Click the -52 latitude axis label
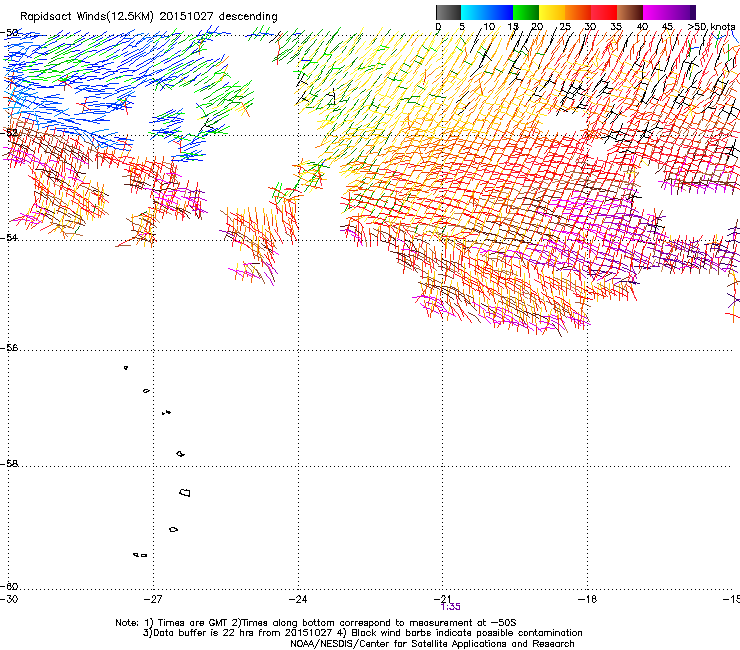This screenshot has height=650, width=740. (x=9, y=133)
